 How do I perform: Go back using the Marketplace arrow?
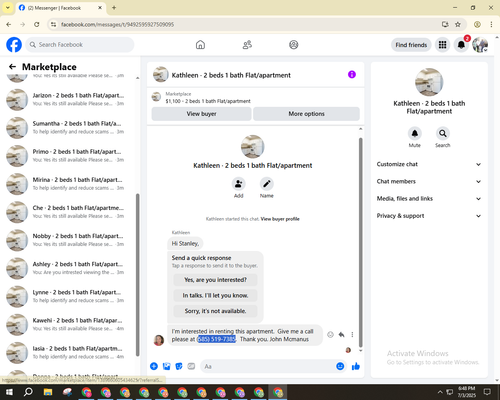12,67
